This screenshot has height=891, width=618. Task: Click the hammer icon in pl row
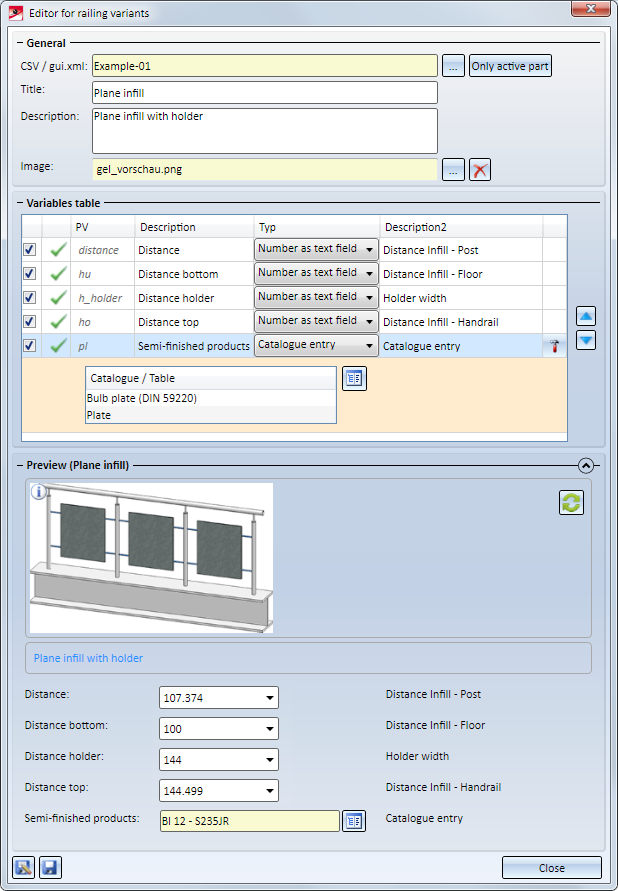coord(555,346)
